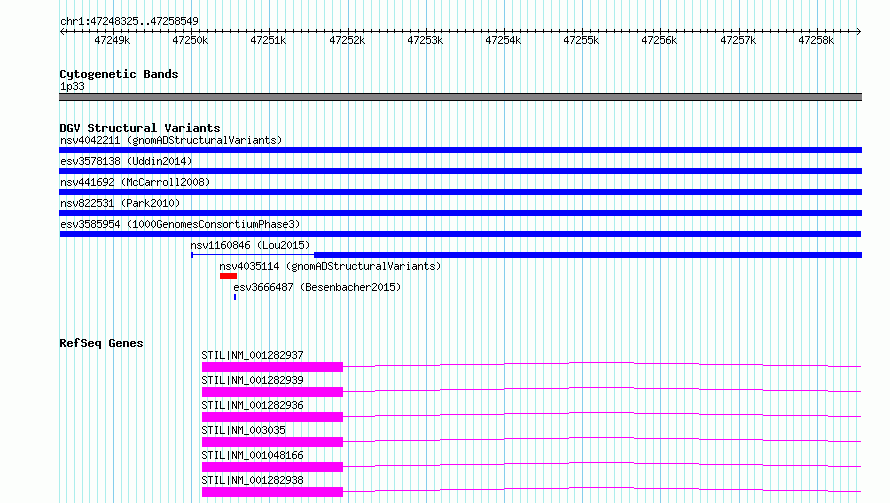Open the DGV Structural Variants track title
The height and width of the screenshot is (503, 890).
pos(140,128)
